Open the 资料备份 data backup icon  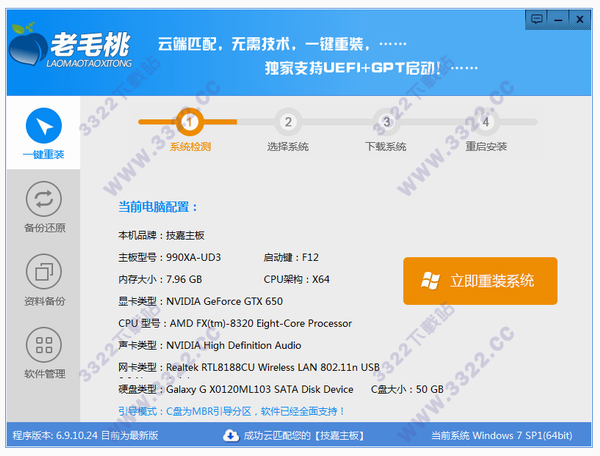coord(44,272)
